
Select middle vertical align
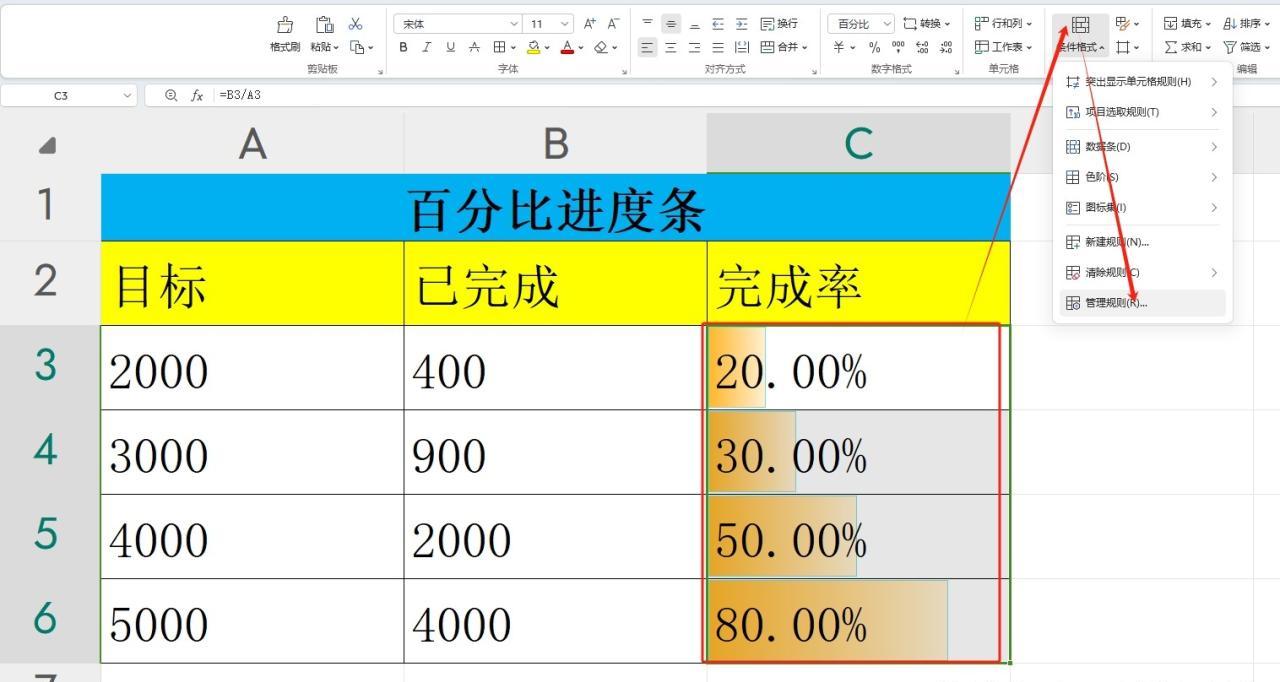click(671, 23)
